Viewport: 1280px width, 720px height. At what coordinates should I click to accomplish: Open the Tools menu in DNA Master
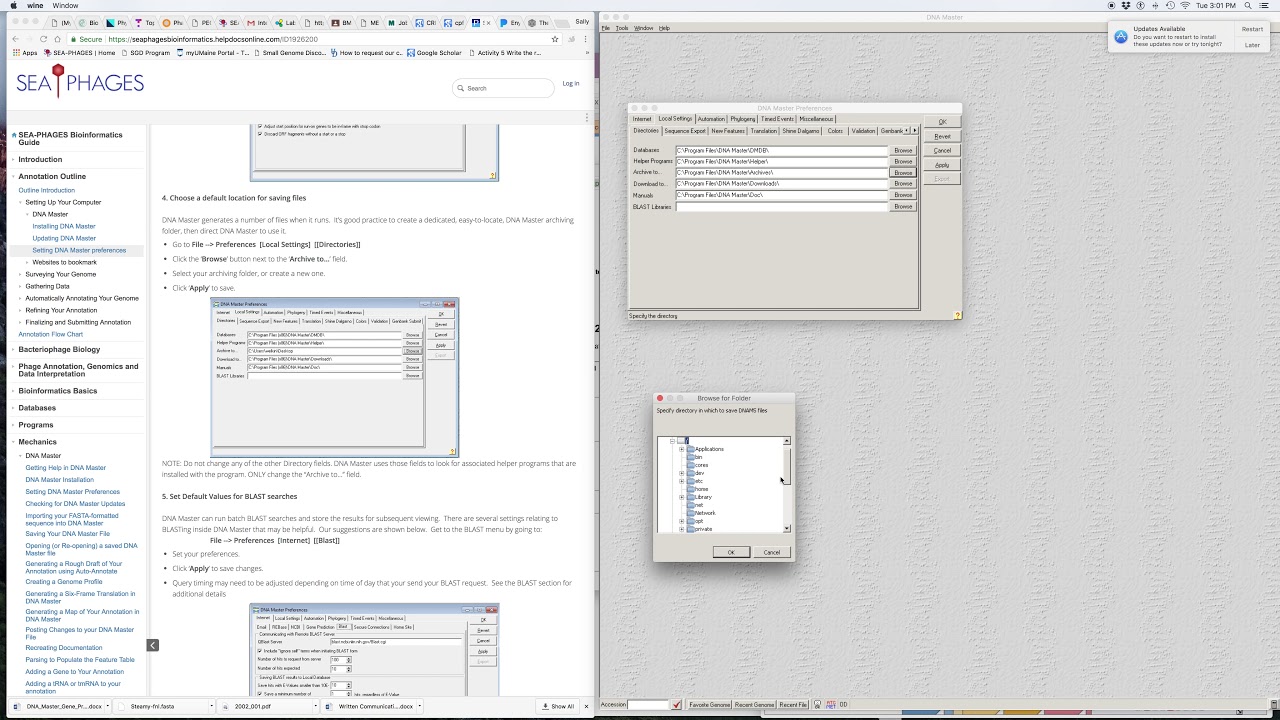point(622,28)
